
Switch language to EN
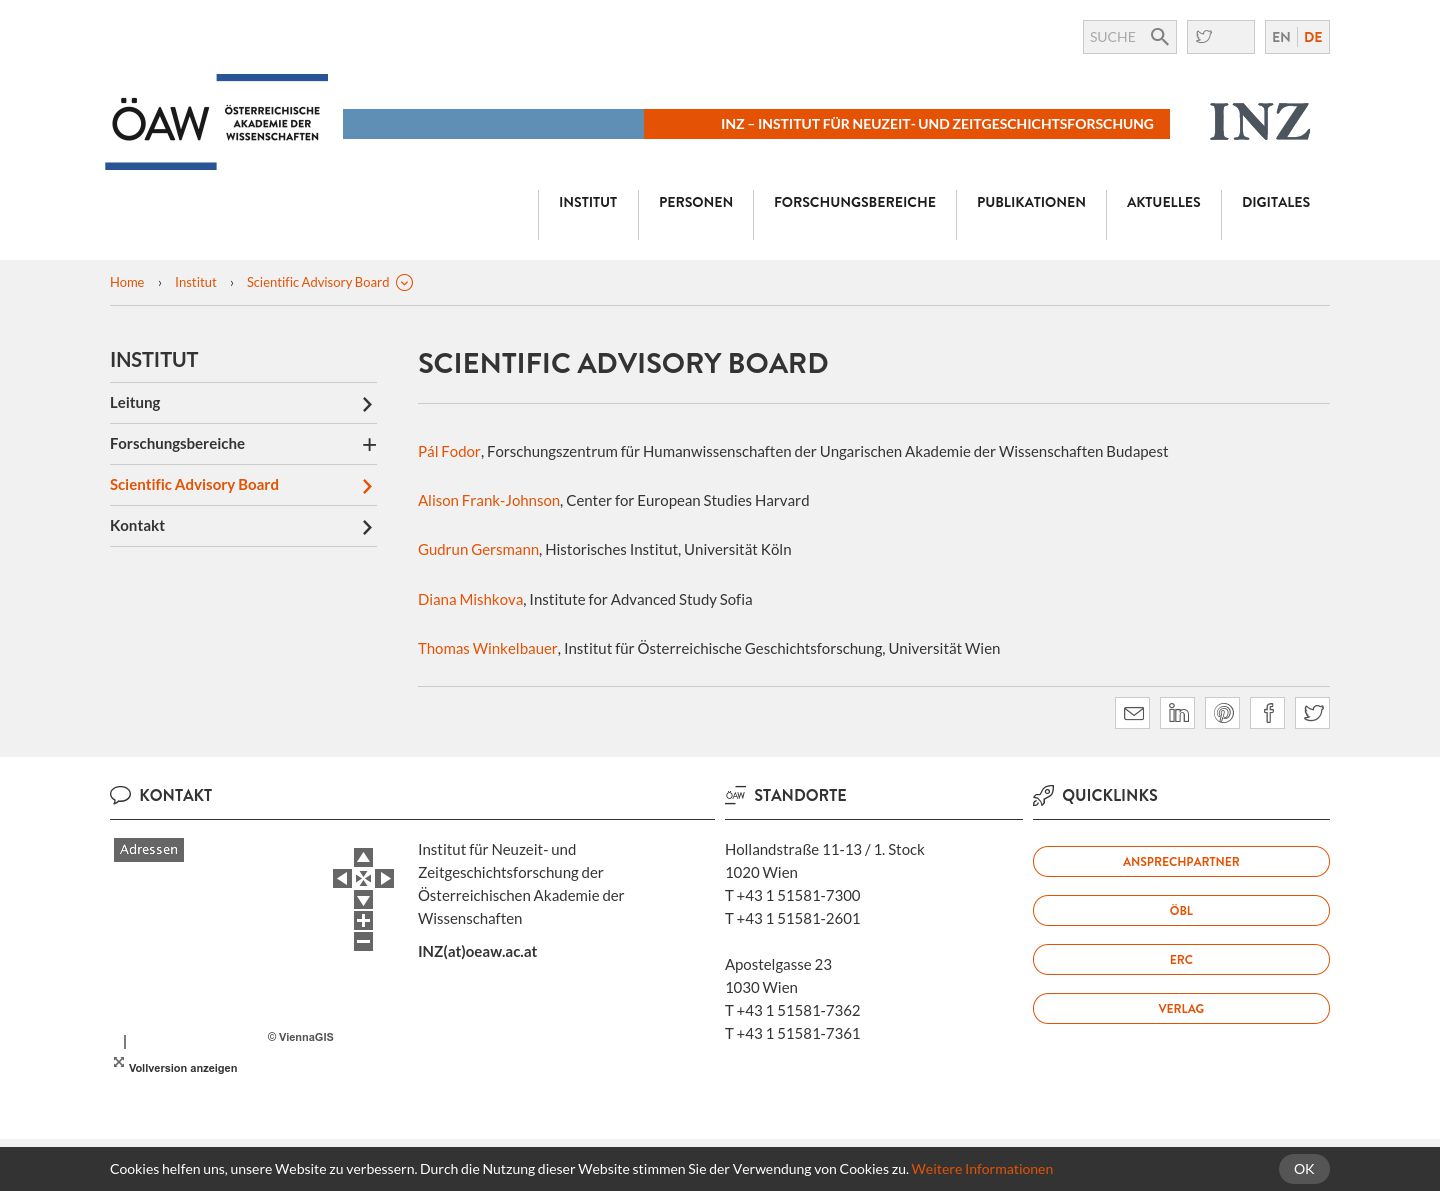click(x=1281, y=37)
